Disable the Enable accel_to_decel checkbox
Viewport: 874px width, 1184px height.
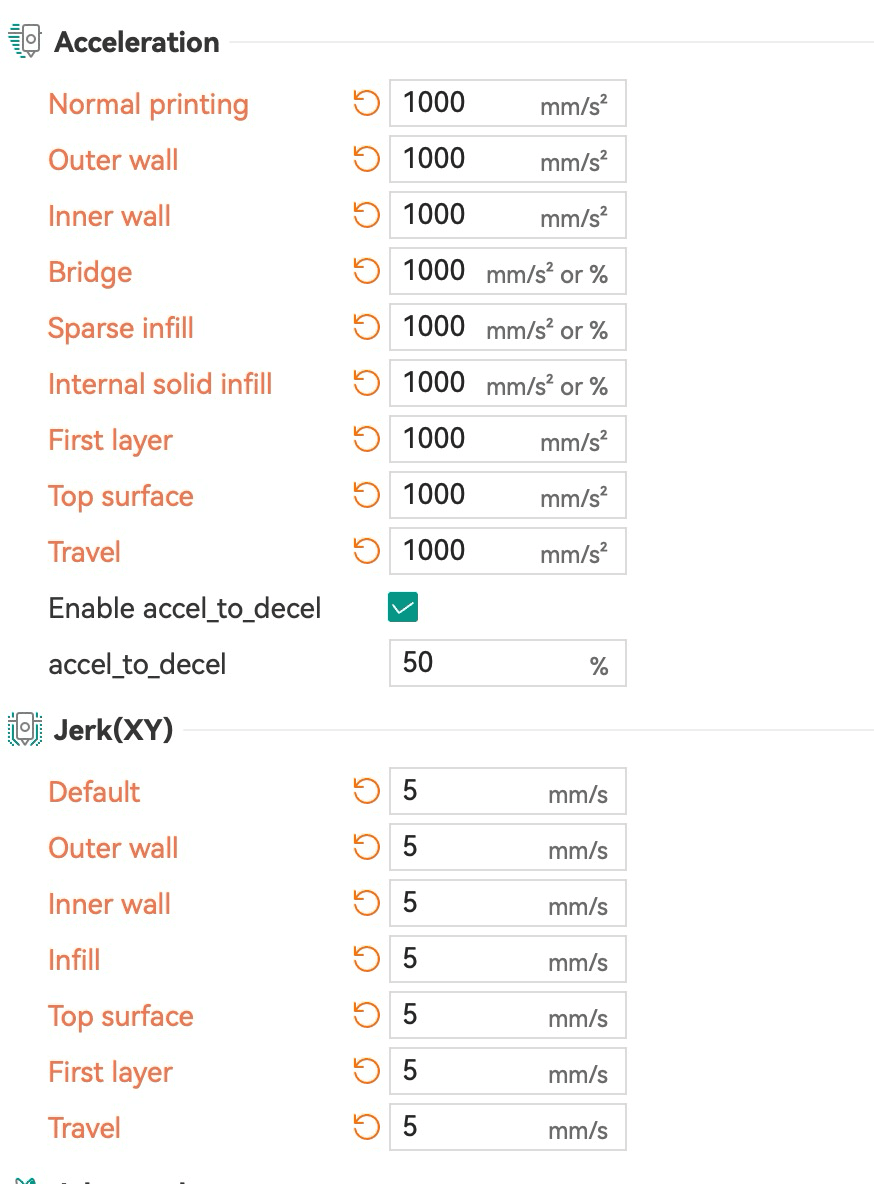(x=403, y=607)
